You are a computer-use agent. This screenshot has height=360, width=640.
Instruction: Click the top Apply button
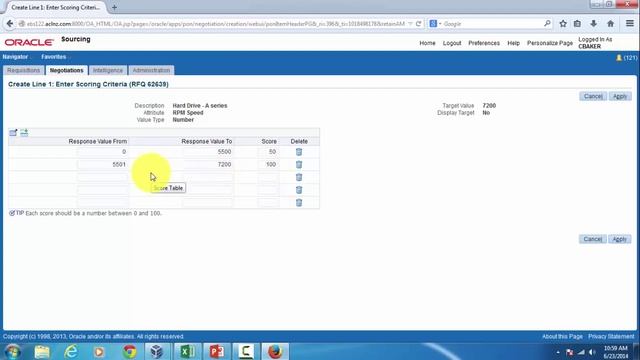[x=620, y=96]
